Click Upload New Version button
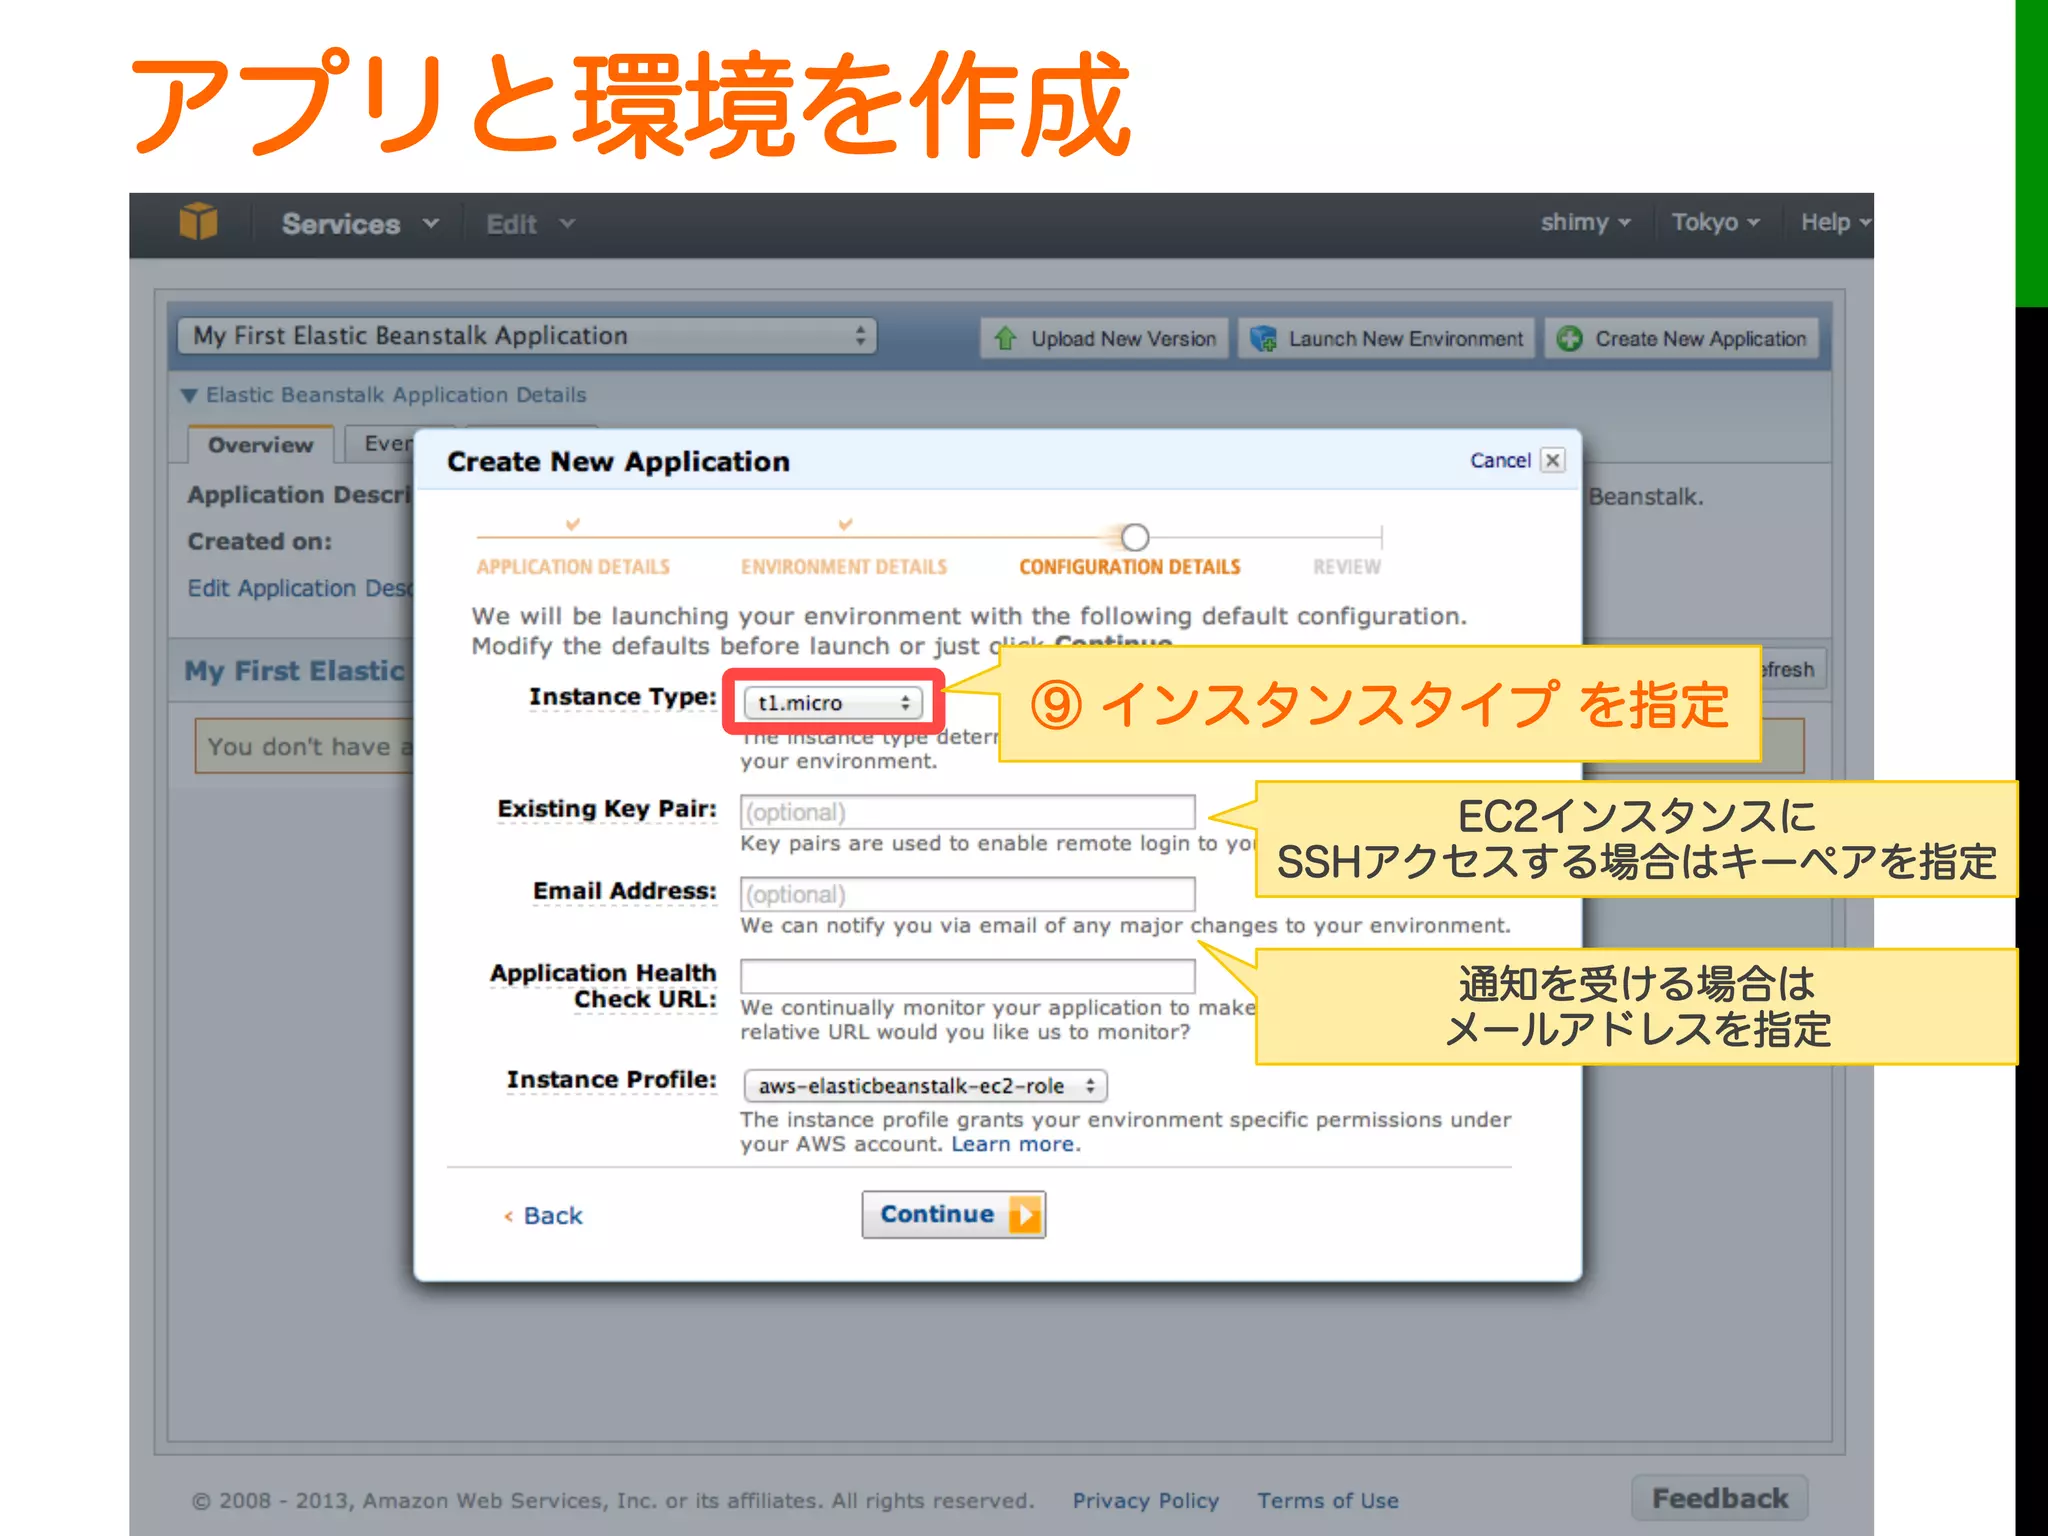The image size is (2048, 1536). pyautogui.click(x=1104, y=339)
